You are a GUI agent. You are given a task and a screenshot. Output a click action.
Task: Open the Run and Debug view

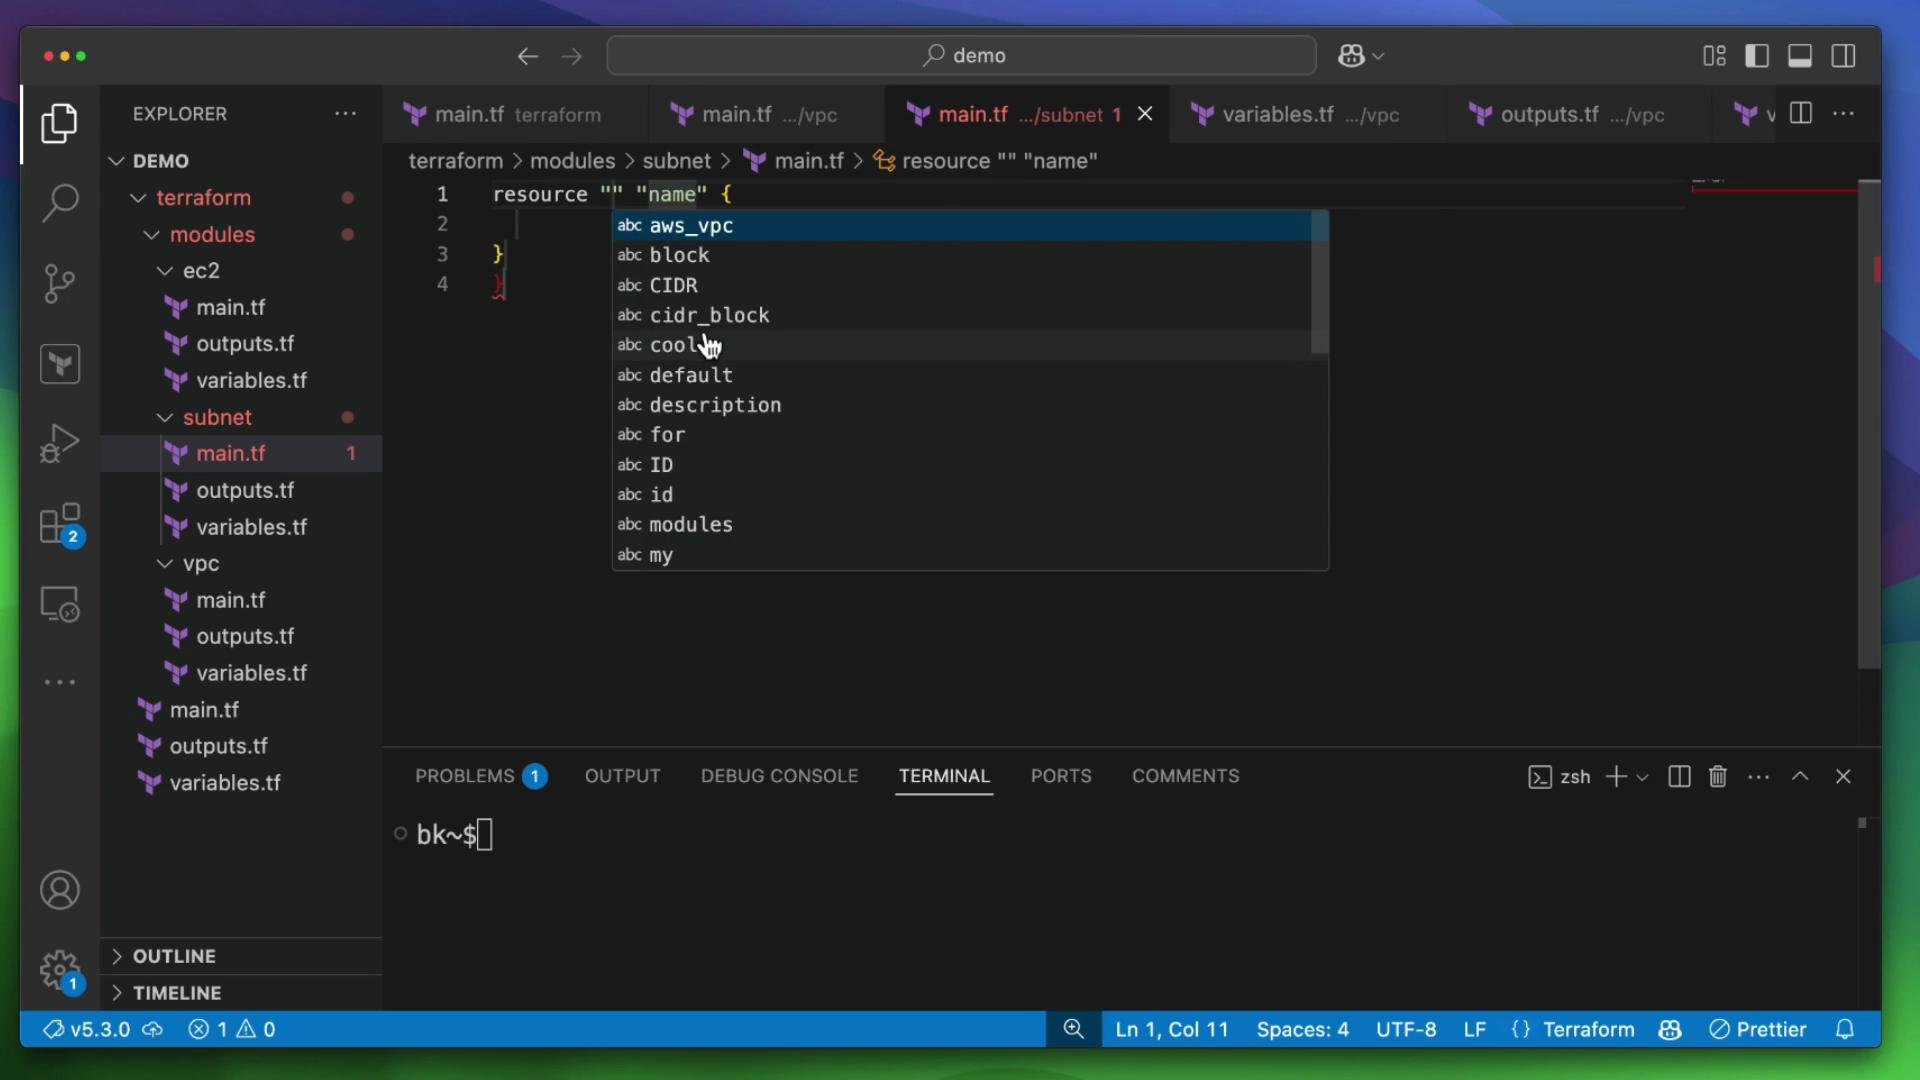(60, 443)
